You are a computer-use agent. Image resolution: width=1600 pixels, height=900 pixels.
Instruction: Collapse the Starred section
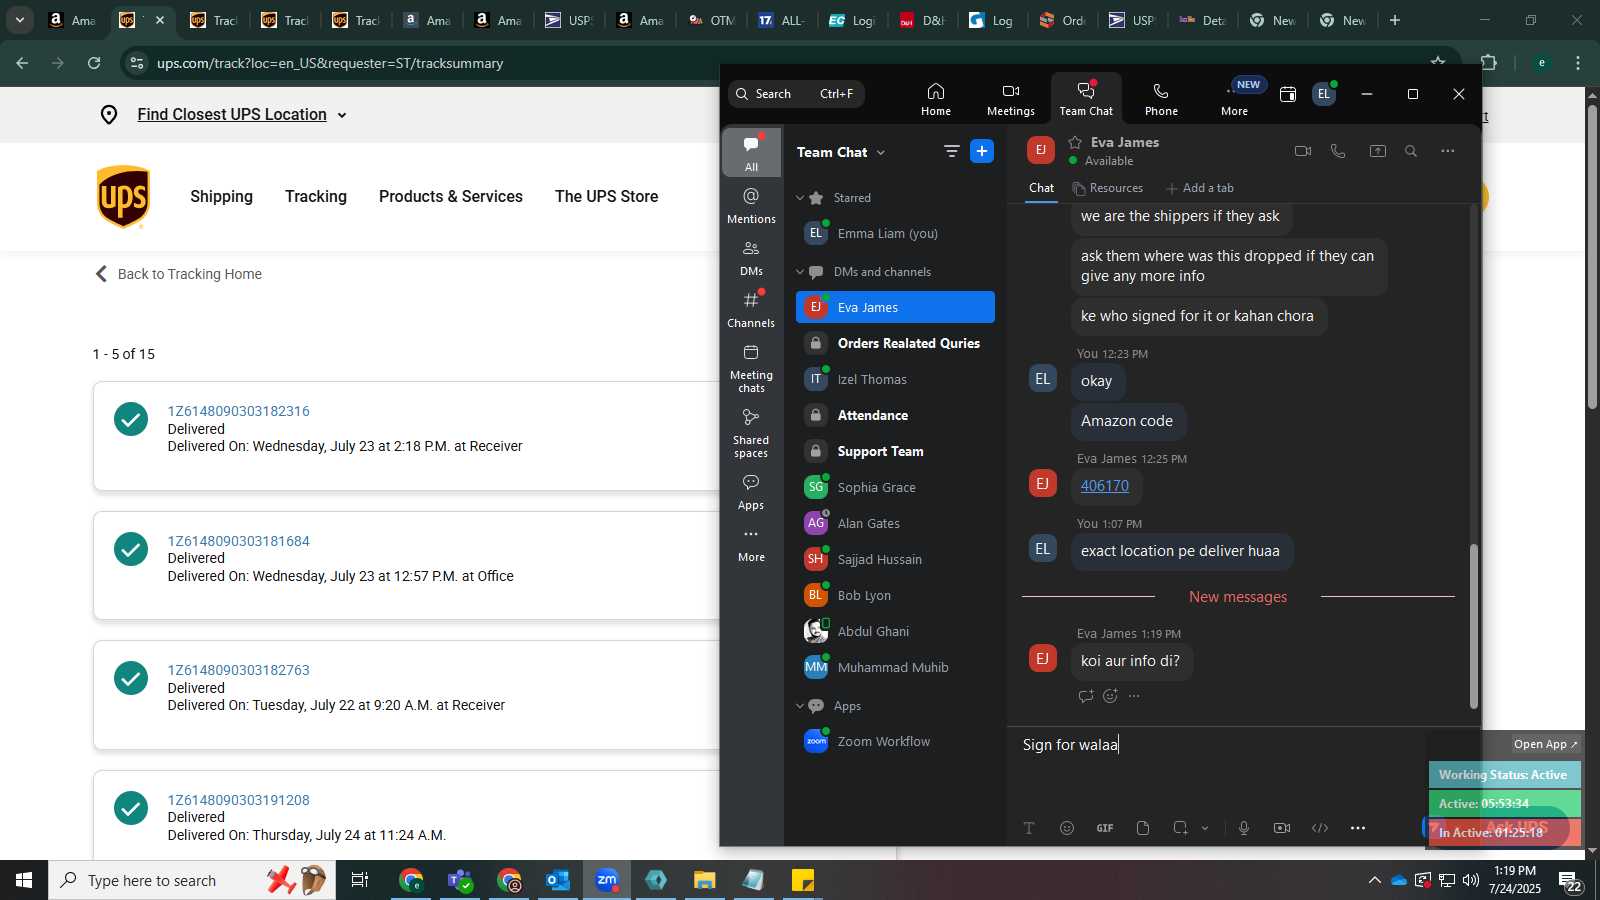800,198
